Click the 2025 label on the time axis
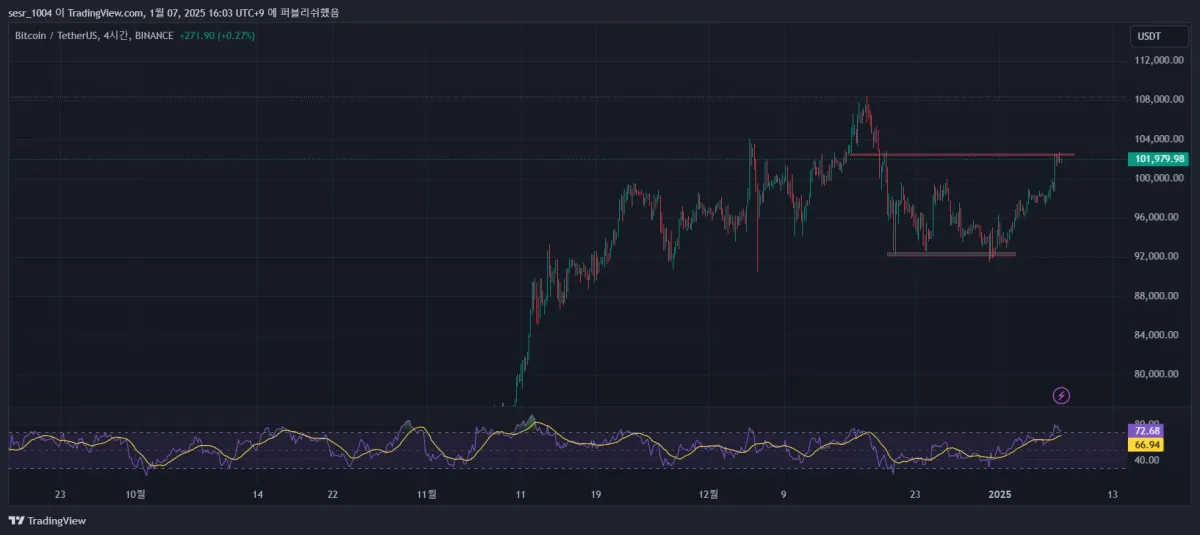This screenshot has height=535, width=1200. 1001,494
